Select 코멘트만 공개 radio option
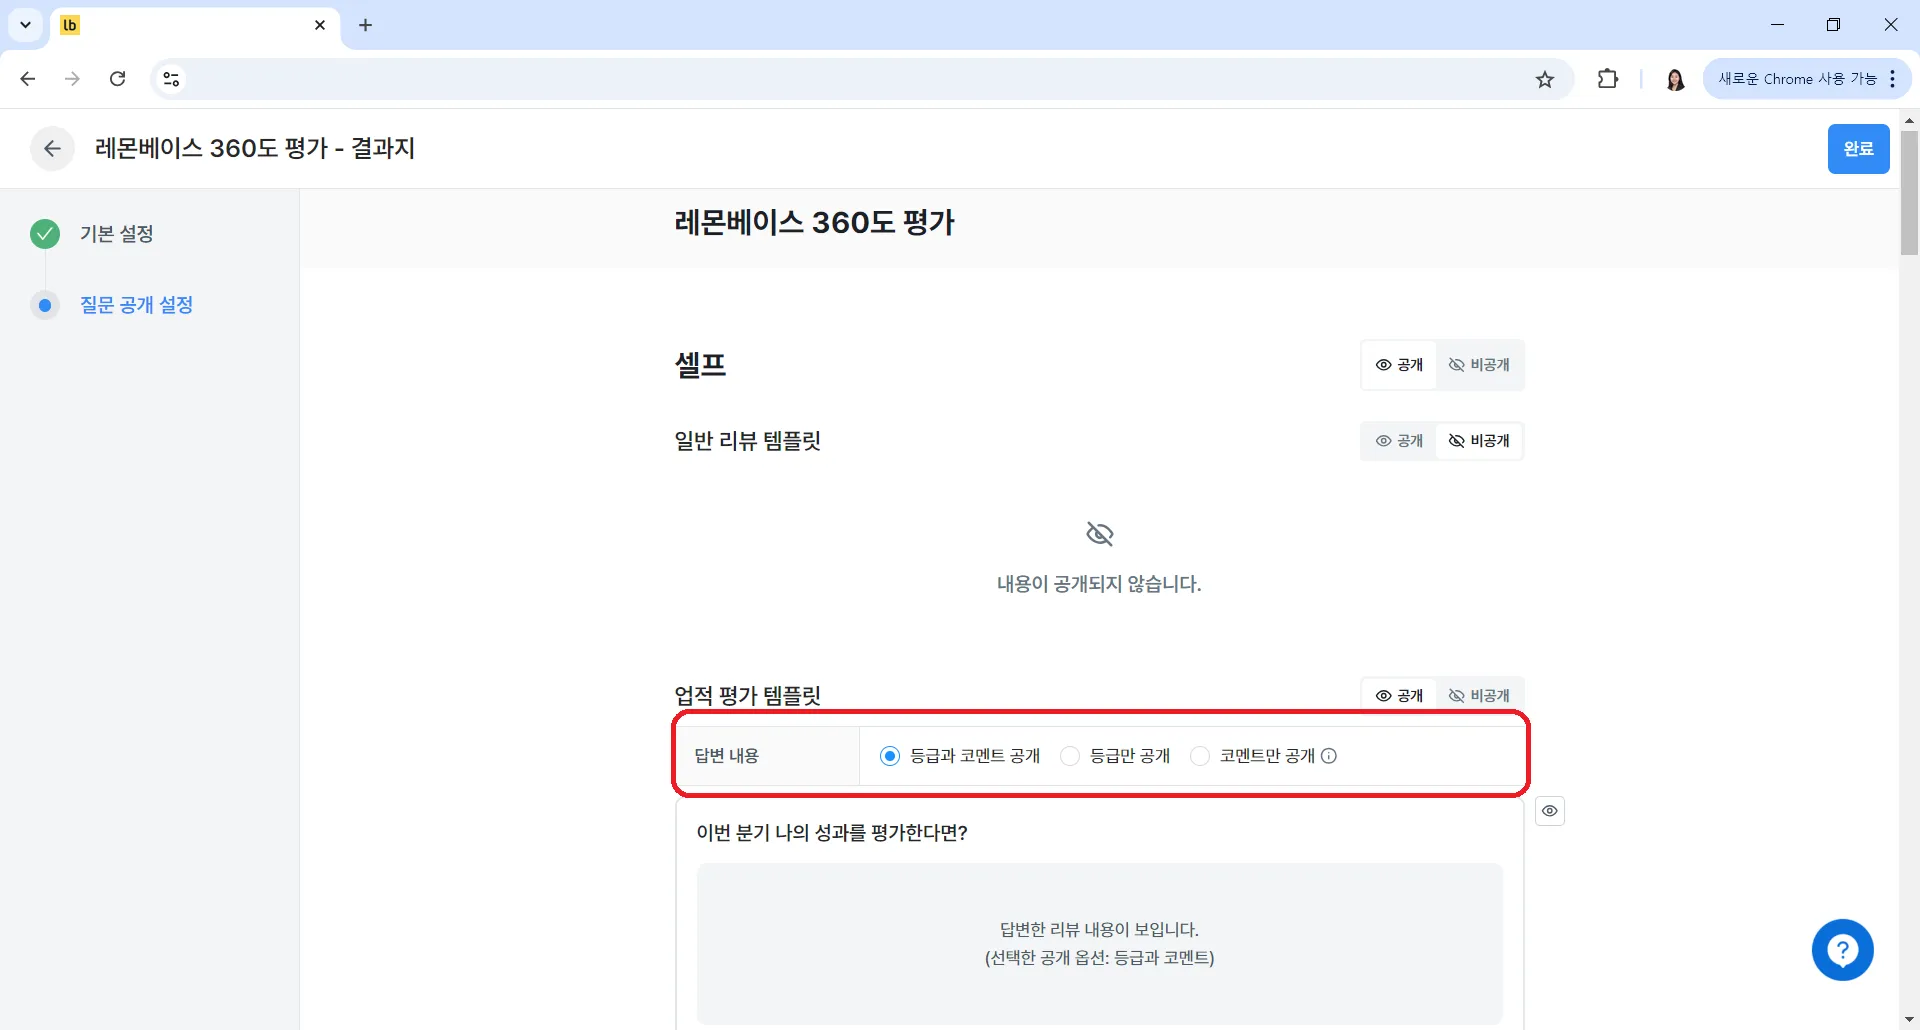The image size is (1920, 1030). click(x=1200, y=756)
